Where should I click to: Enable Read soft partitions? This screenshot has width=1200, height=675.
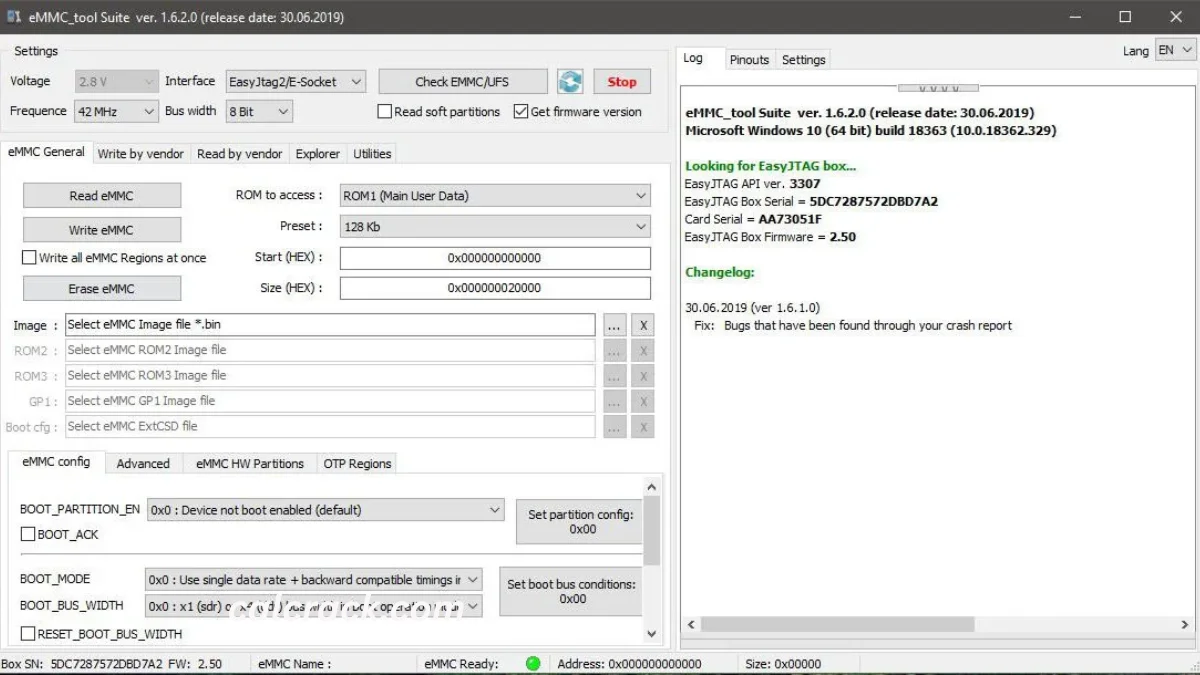click(x=384, y=112)
